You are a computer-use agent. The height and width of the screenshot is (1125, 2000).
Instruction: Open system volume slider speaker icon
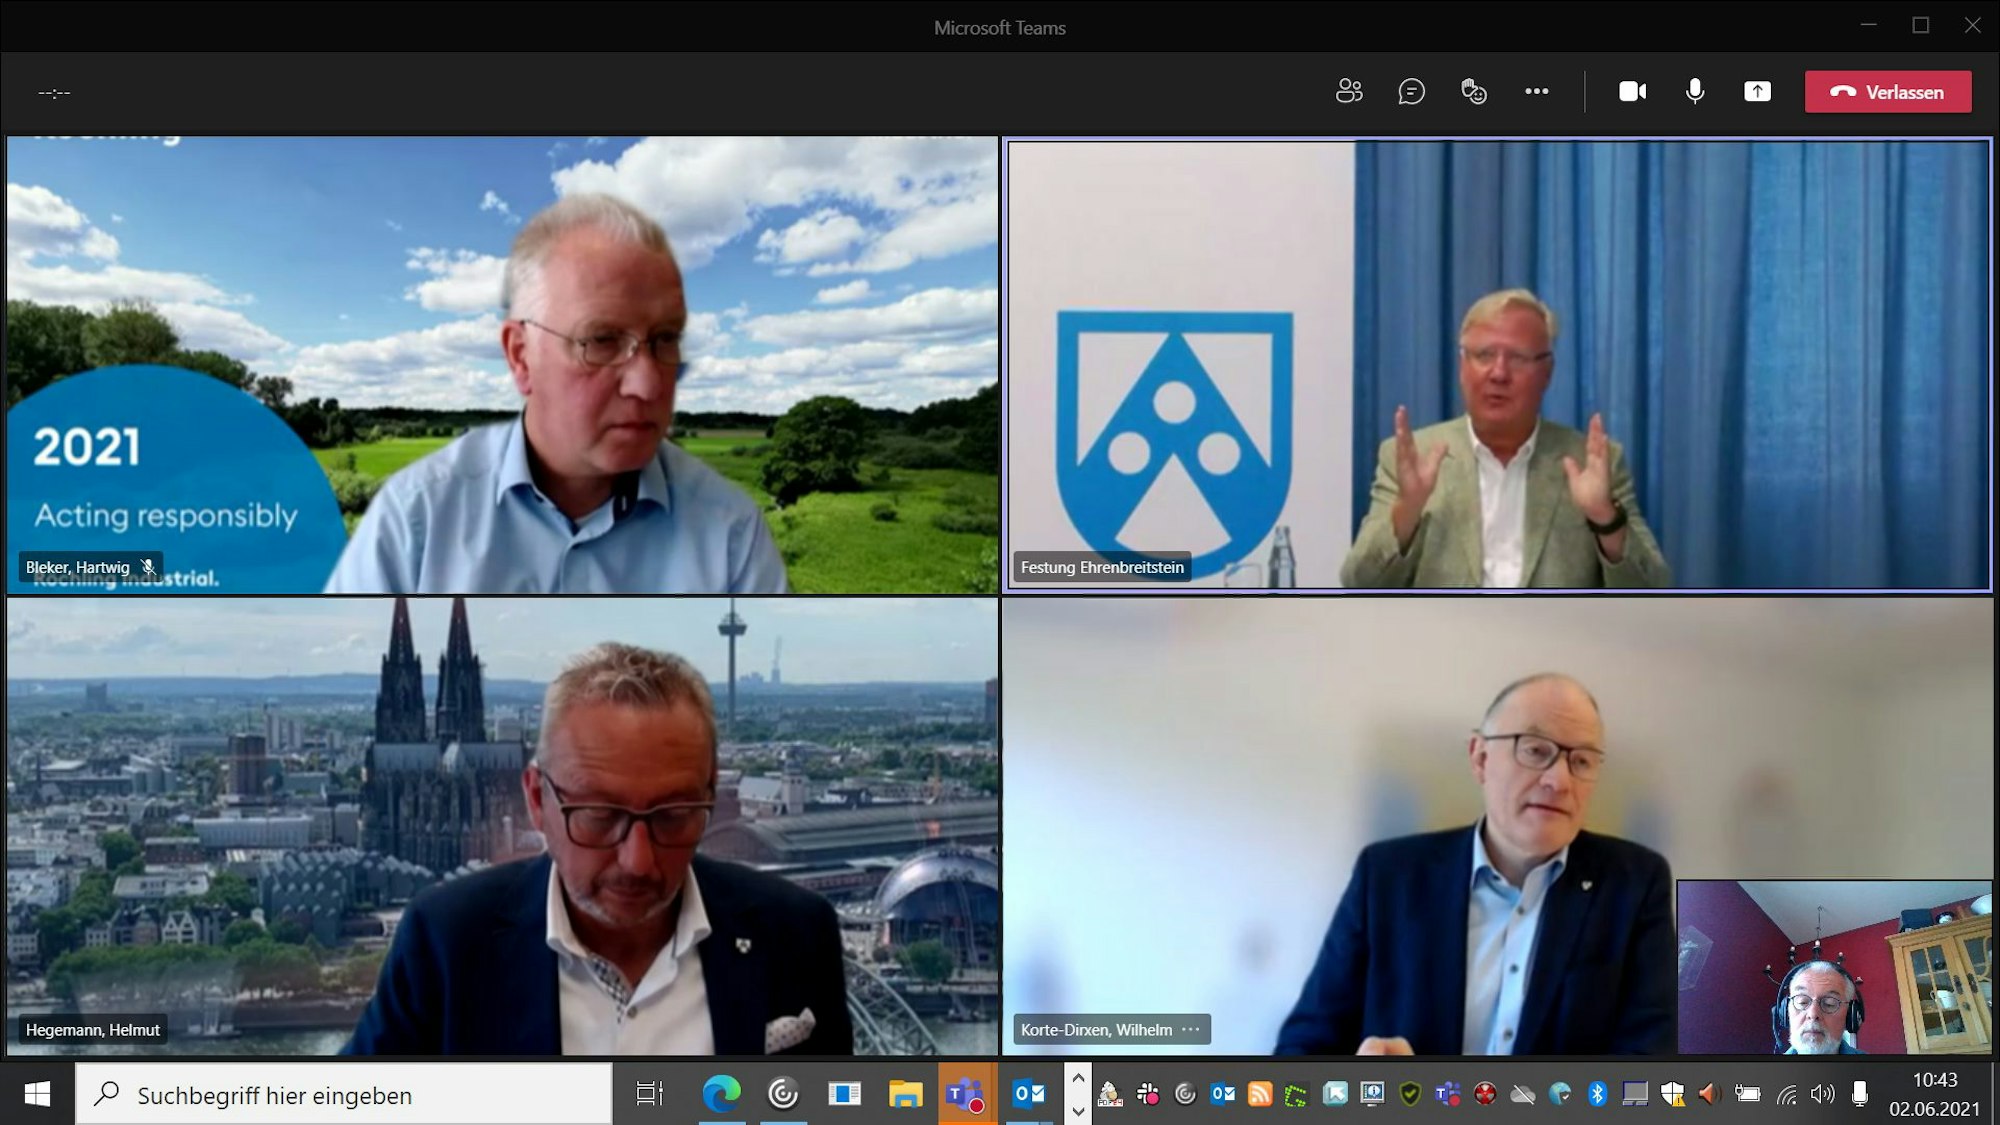pyautogui.click(x=1822, y=1094)
